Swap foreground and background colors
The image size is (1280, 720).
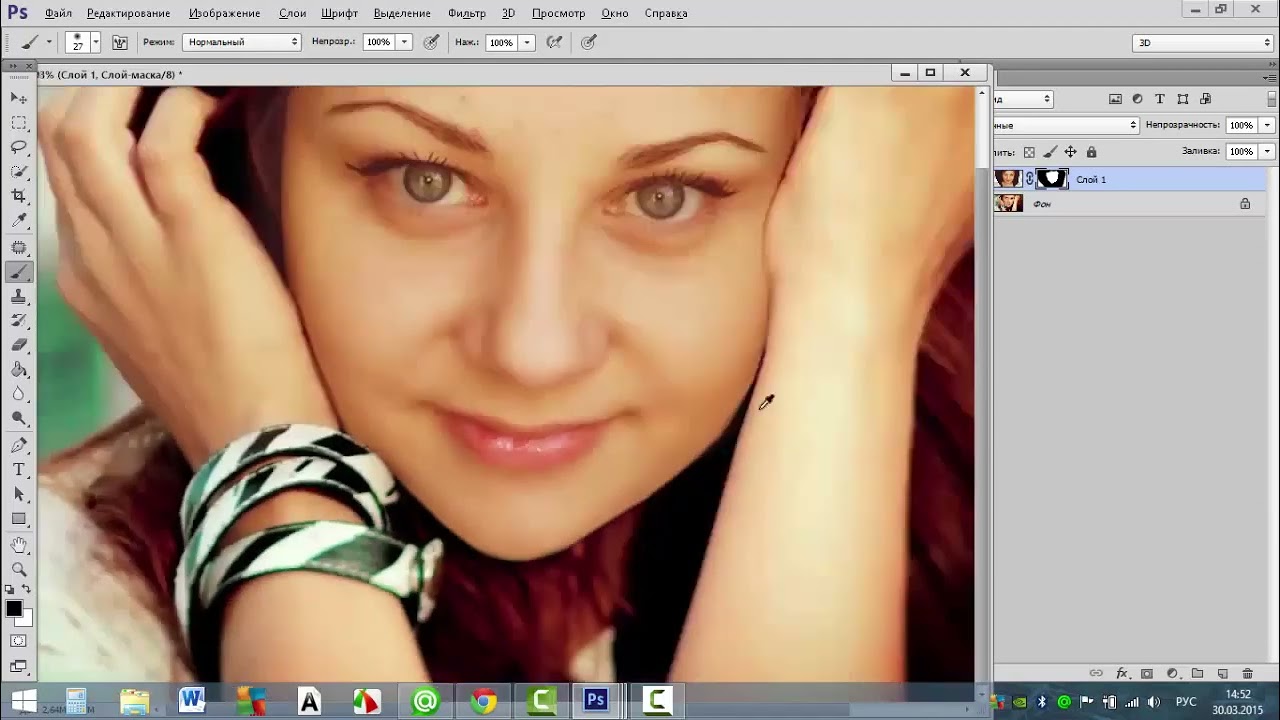click(x=27, y=591)
